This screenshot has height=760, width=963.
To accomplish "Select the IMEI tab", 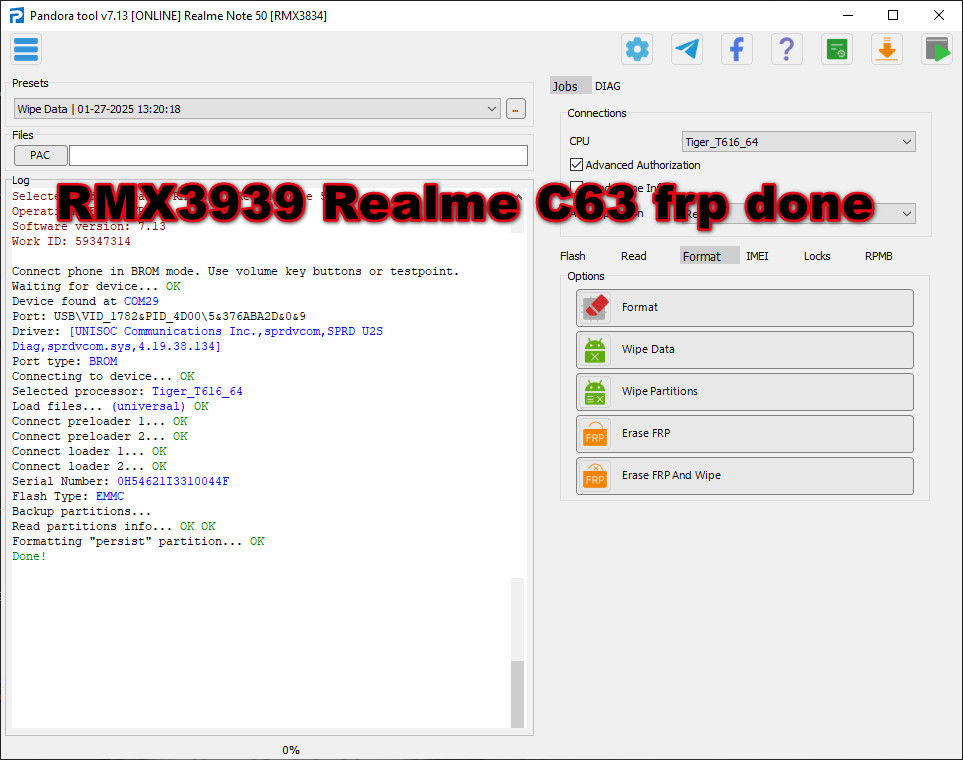I will click(x=757, y=255).
